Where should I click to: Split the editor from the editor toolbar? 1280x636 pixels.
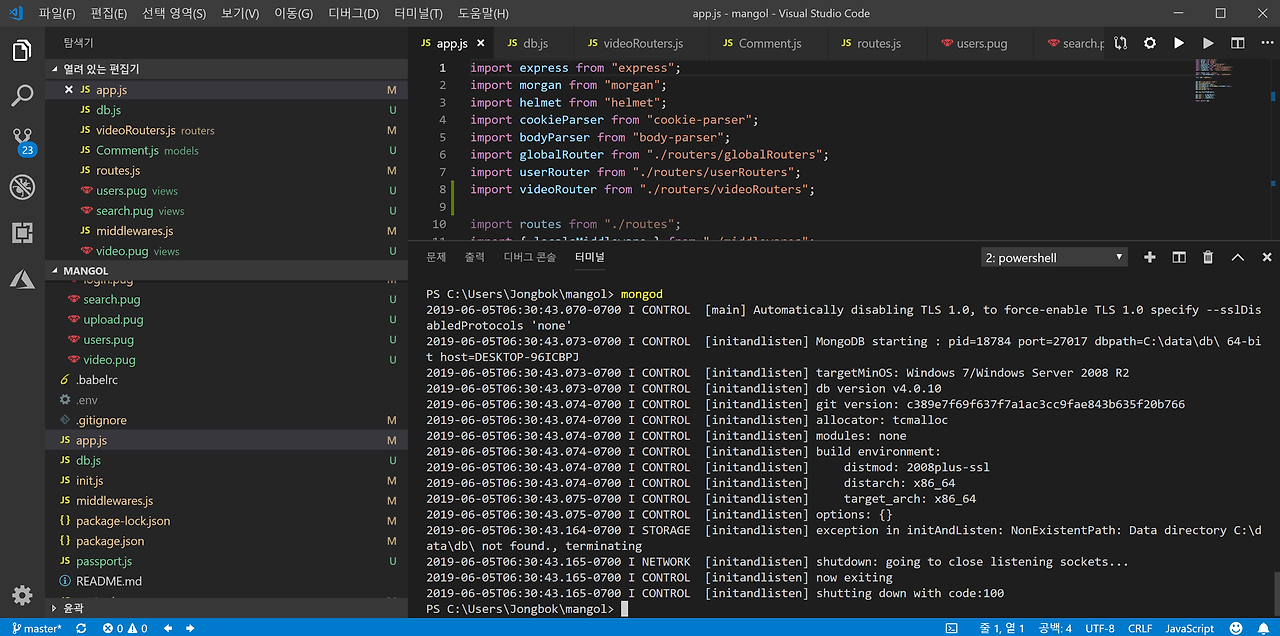click(1238, 43)
